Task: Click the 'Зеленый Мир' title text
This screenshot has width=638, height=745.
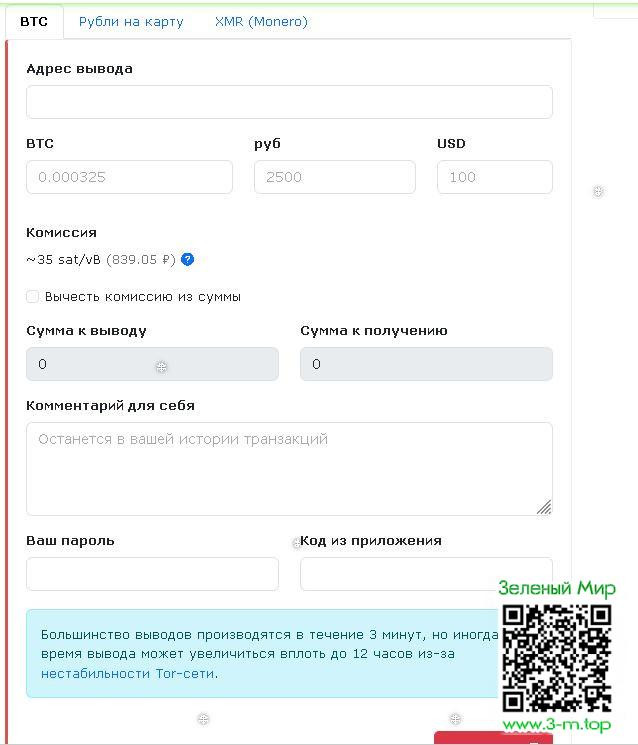Action: pos(556,588)
